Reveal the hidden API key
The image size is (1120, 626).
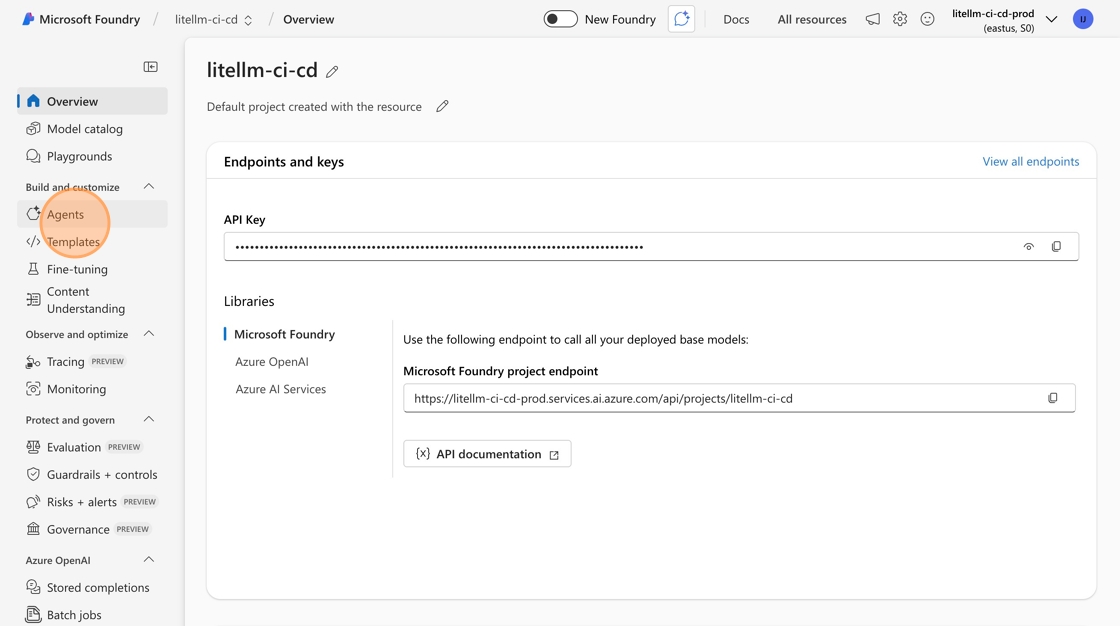pyautogui.click(x=1028, y=247)
